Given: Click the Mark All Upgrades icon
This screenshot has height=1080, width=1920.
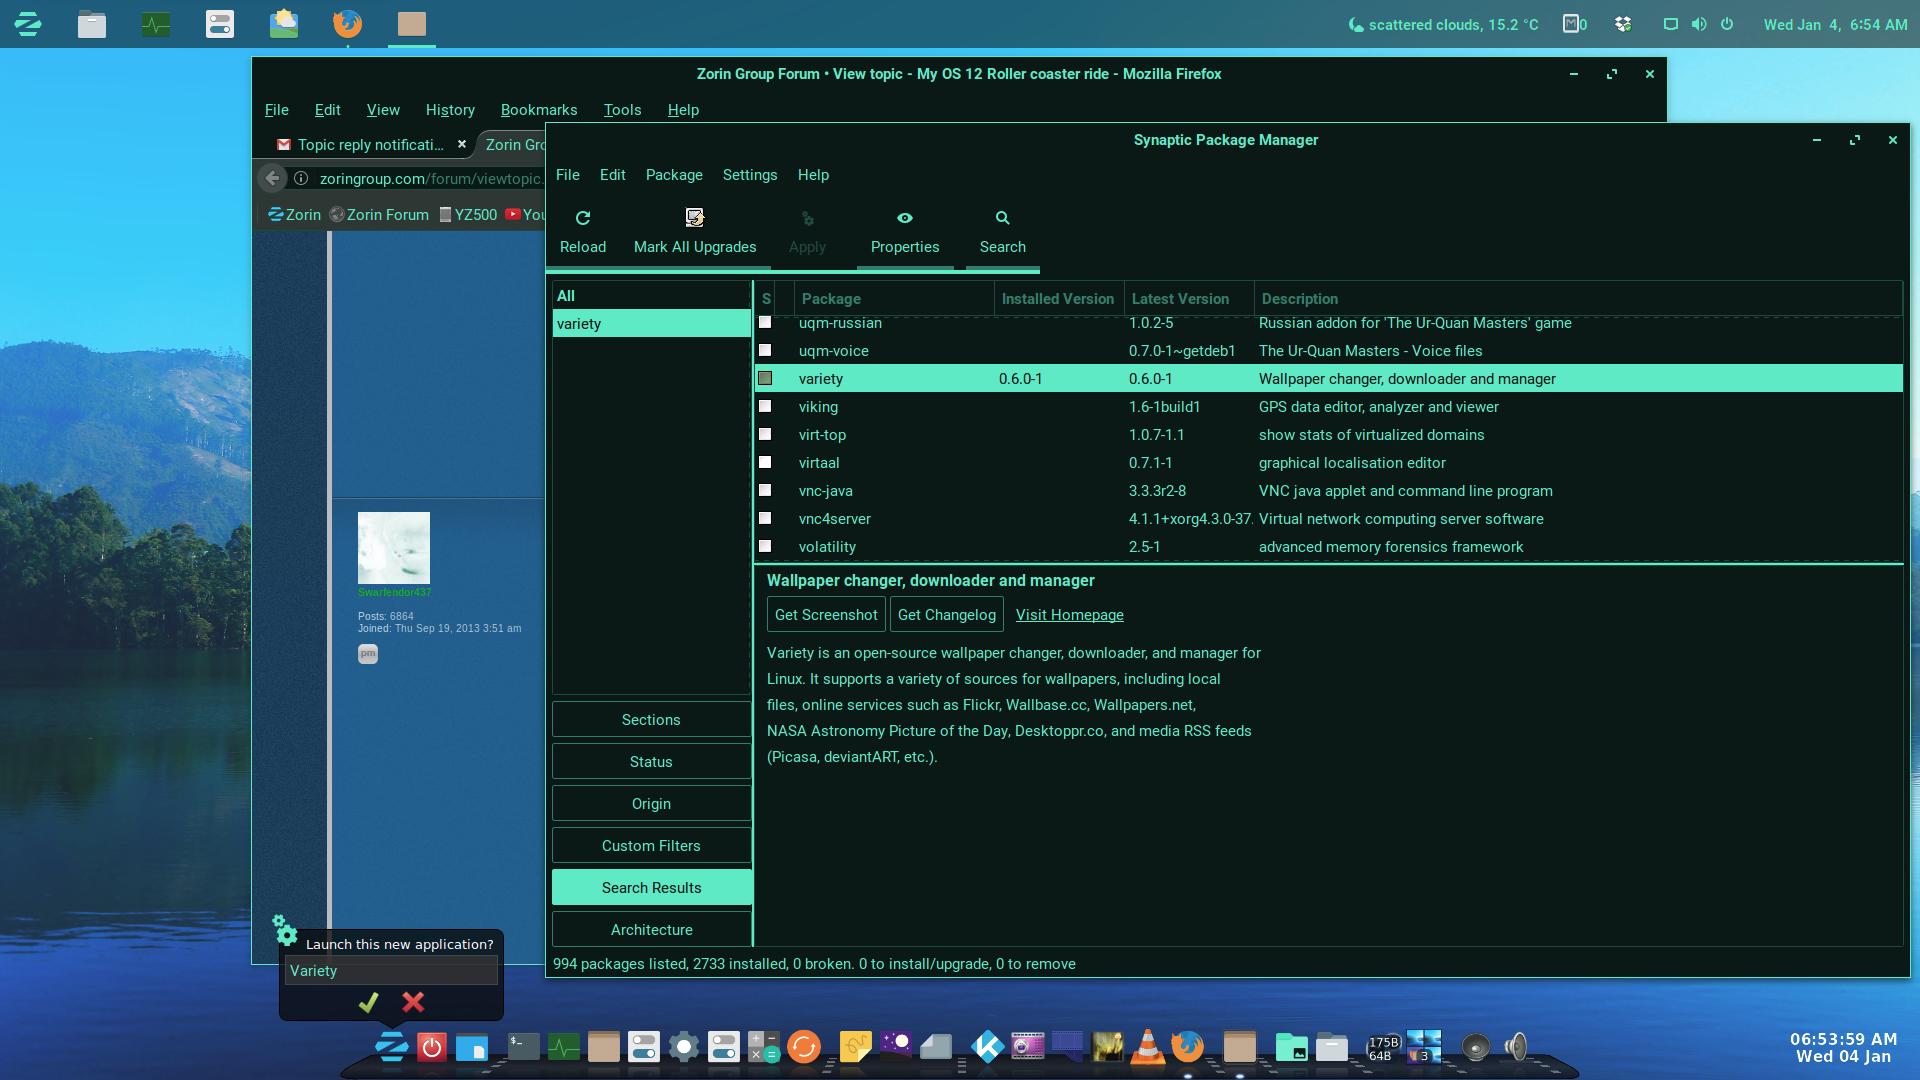Looking at the screenshot, I should click(694, 218).
